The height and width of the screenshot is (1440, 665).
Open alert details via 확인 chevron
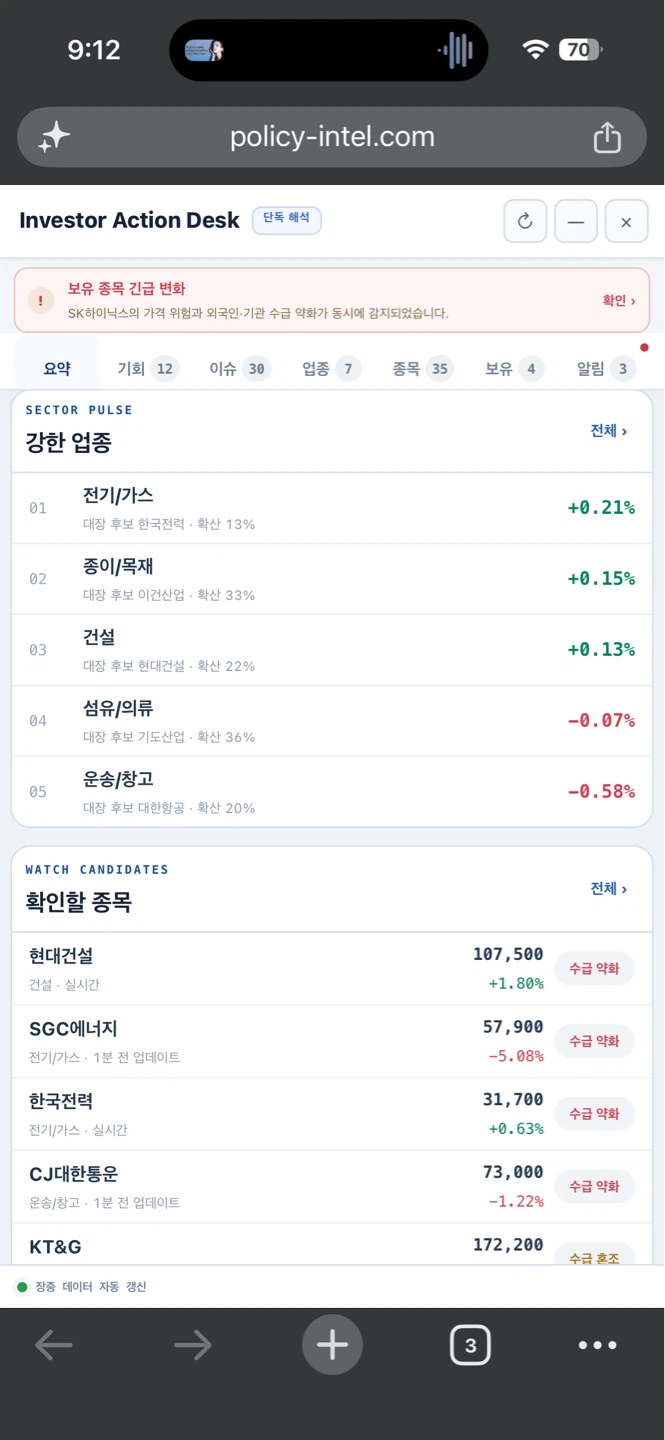point(618,300)
